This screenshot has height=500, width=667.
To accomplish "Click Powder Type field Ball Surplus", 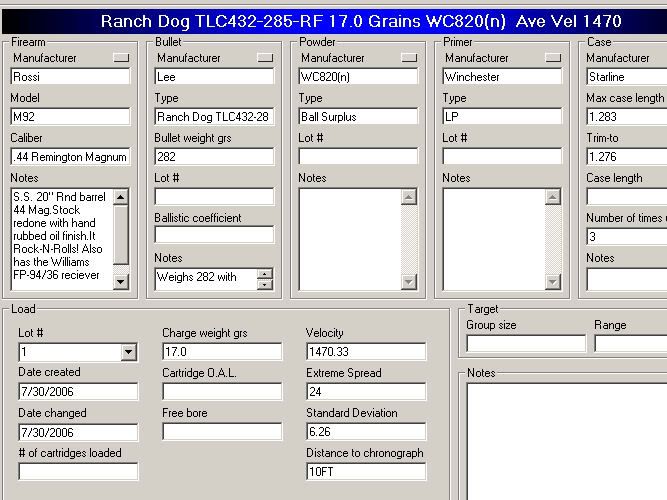I will tap(358, 117).
